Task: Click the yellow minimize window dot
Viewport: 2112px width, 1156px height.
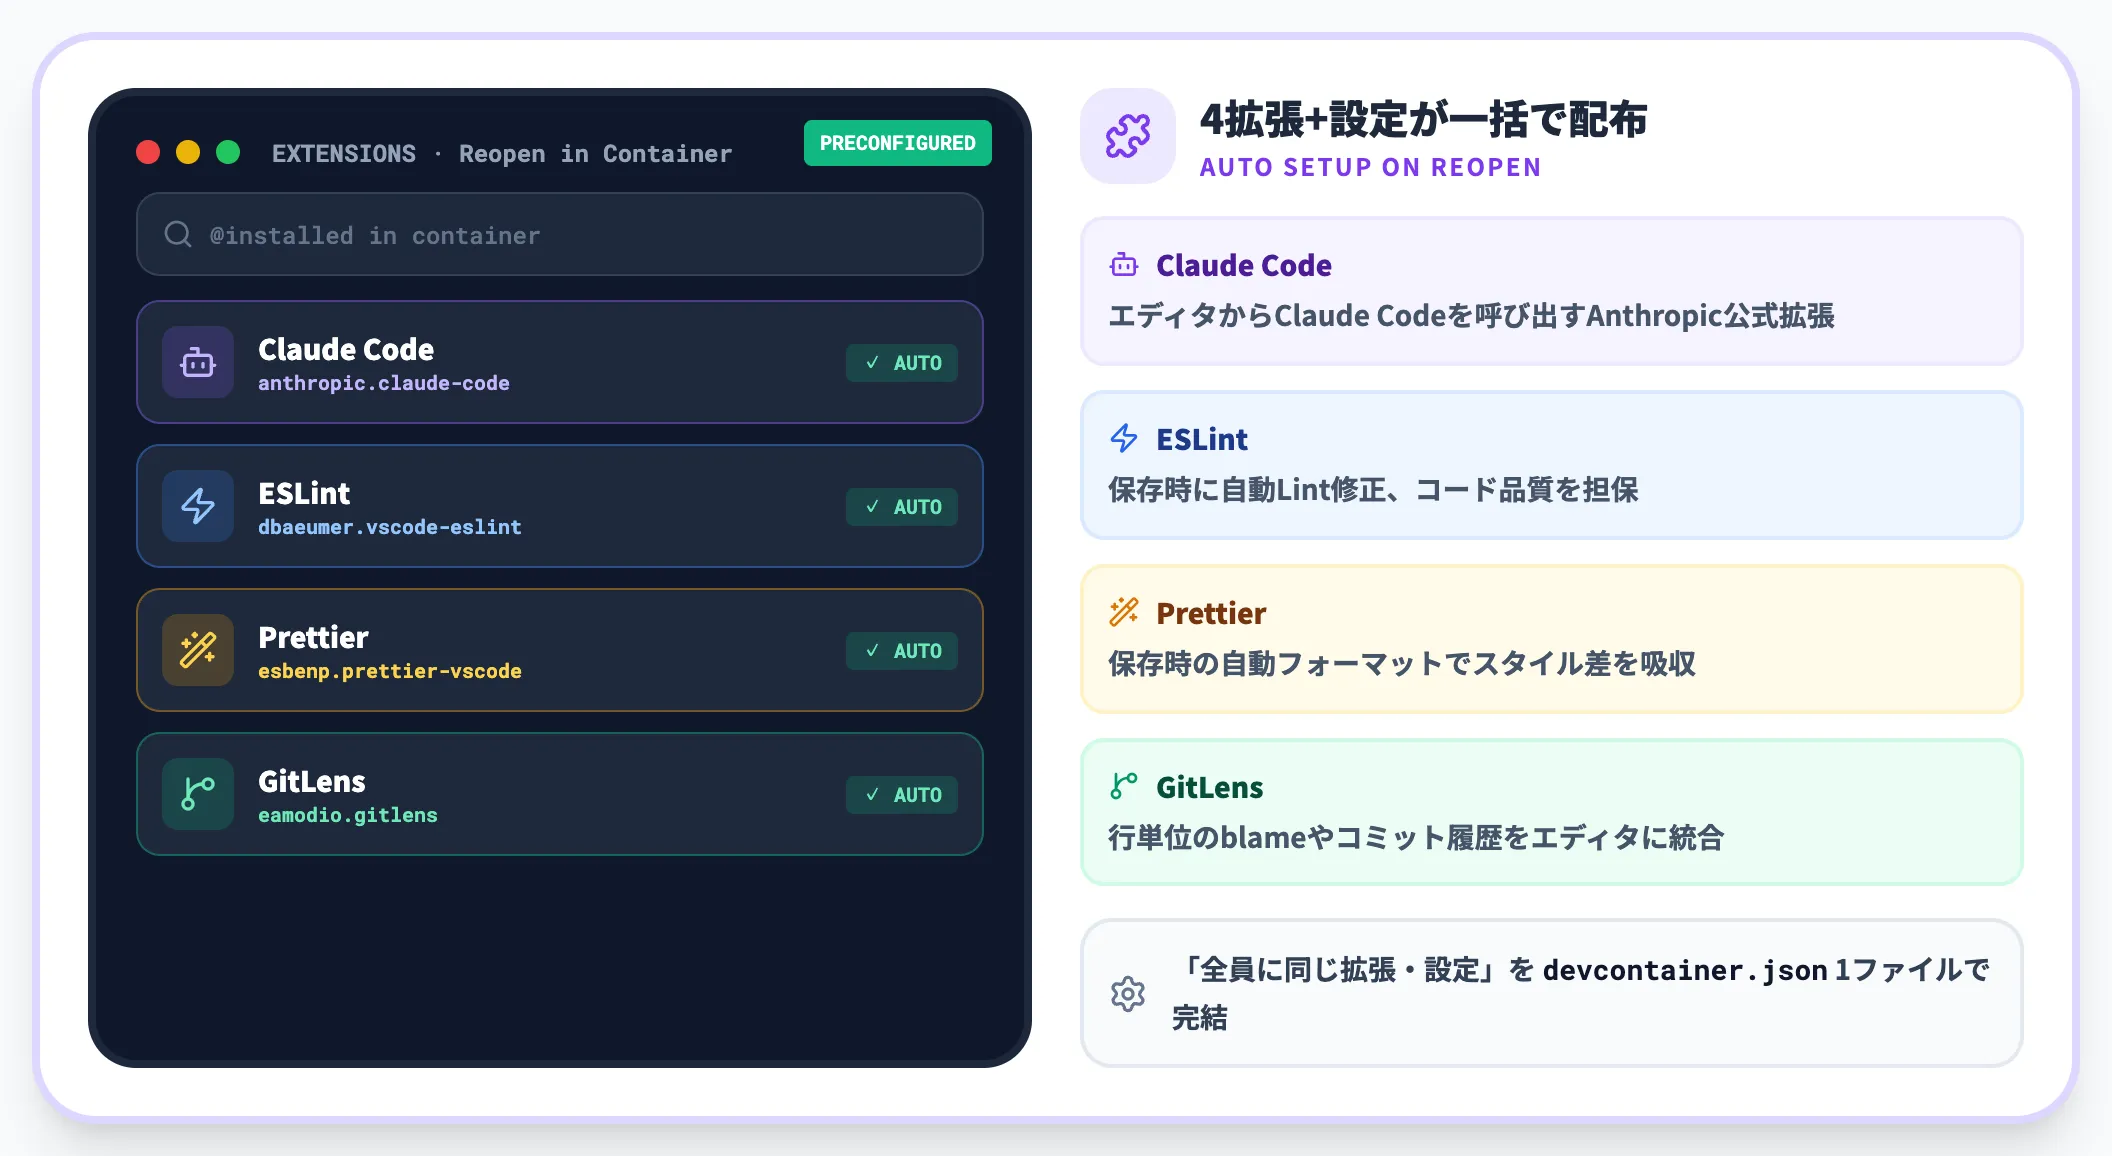Action: click(x=188, y=152)
